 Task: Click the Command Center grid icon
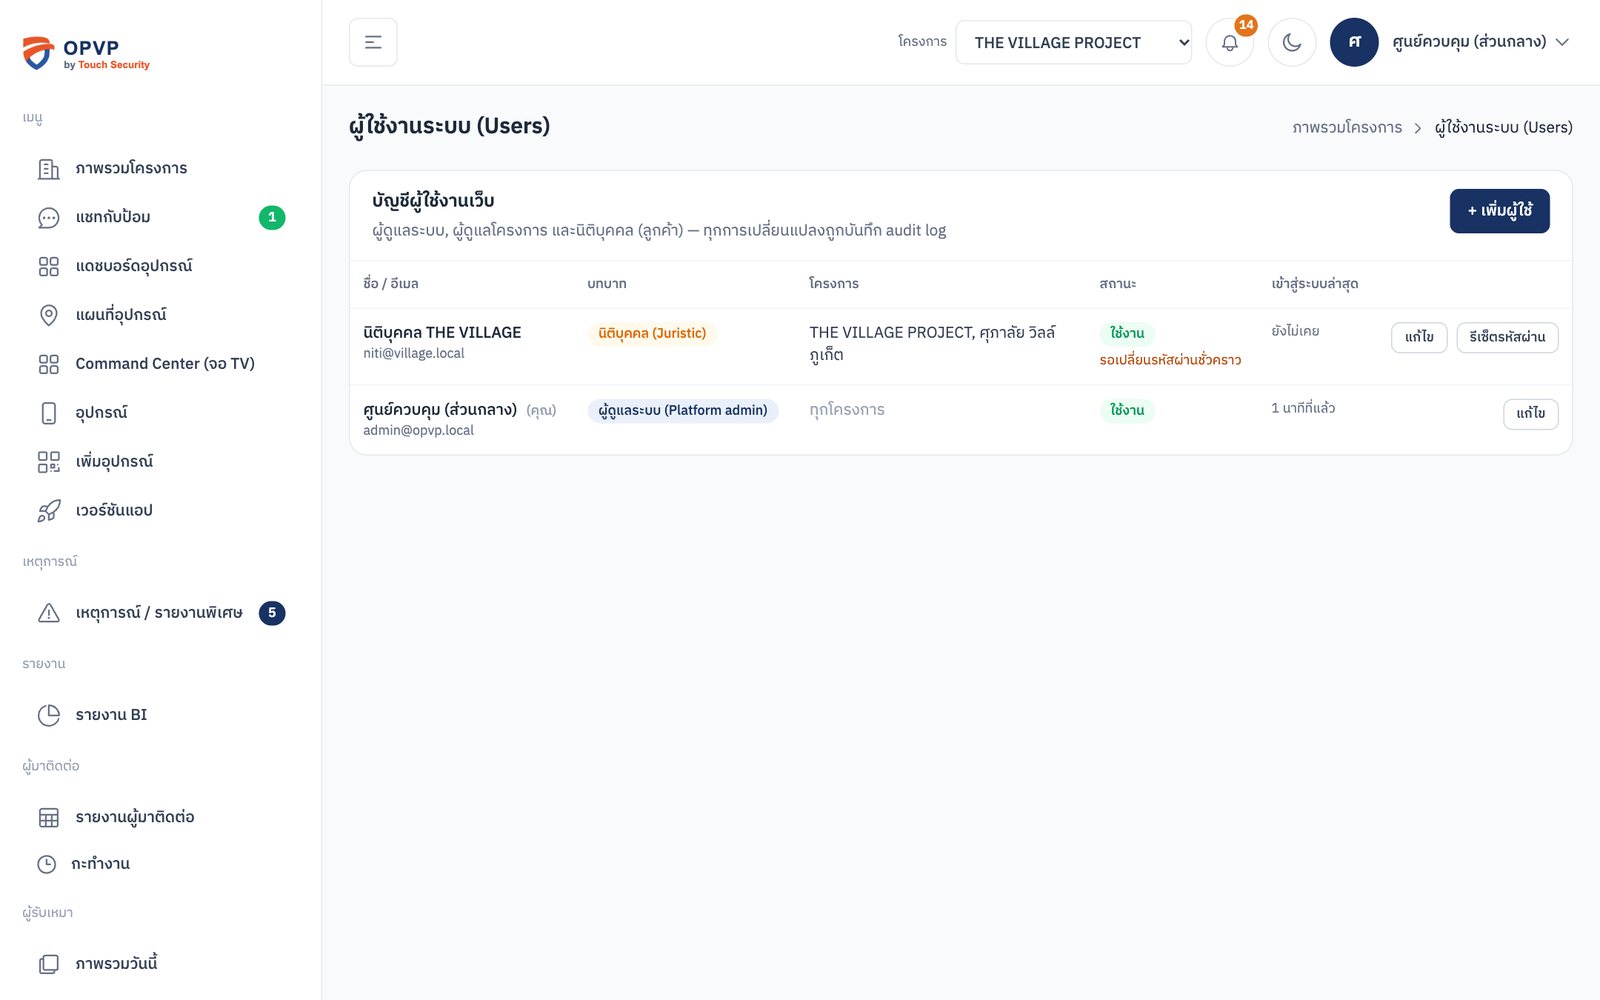click(48, 365)
